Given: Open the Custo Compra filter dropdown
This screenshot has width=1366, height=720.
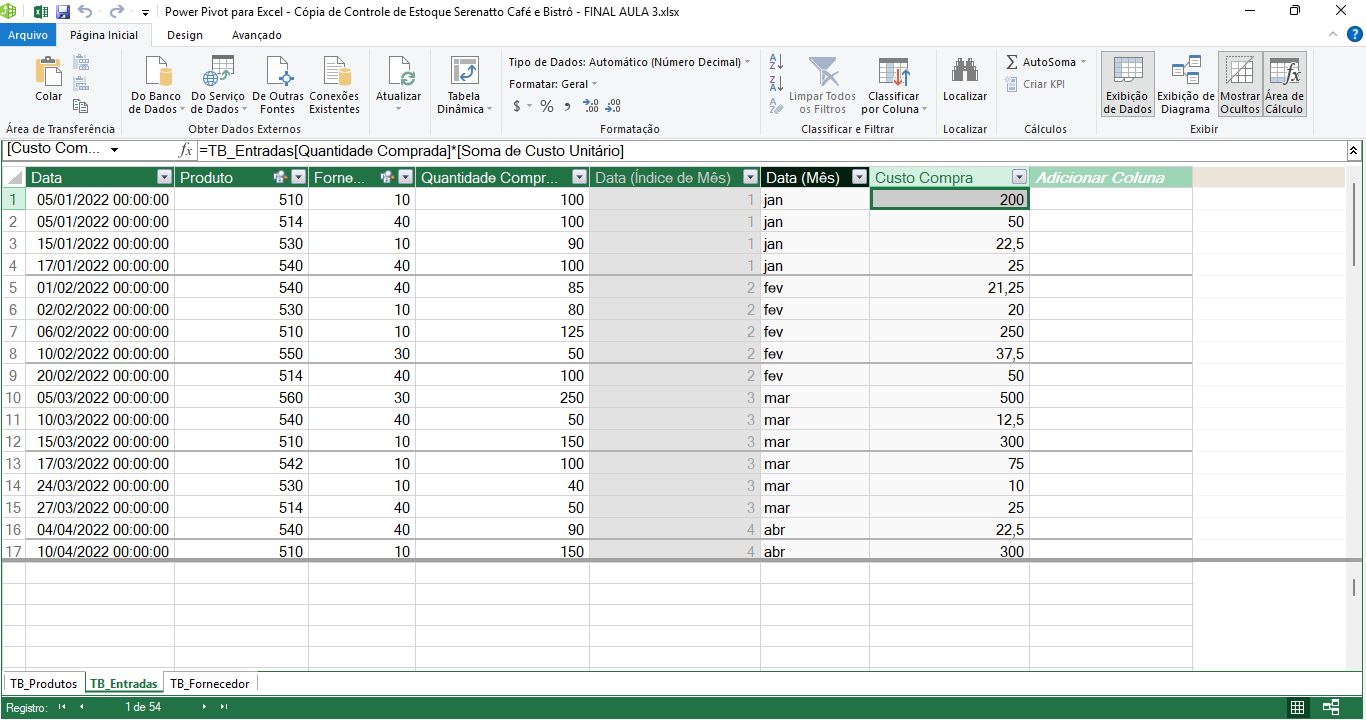Looking at the screenshot, I should (x=1019, y=177).
